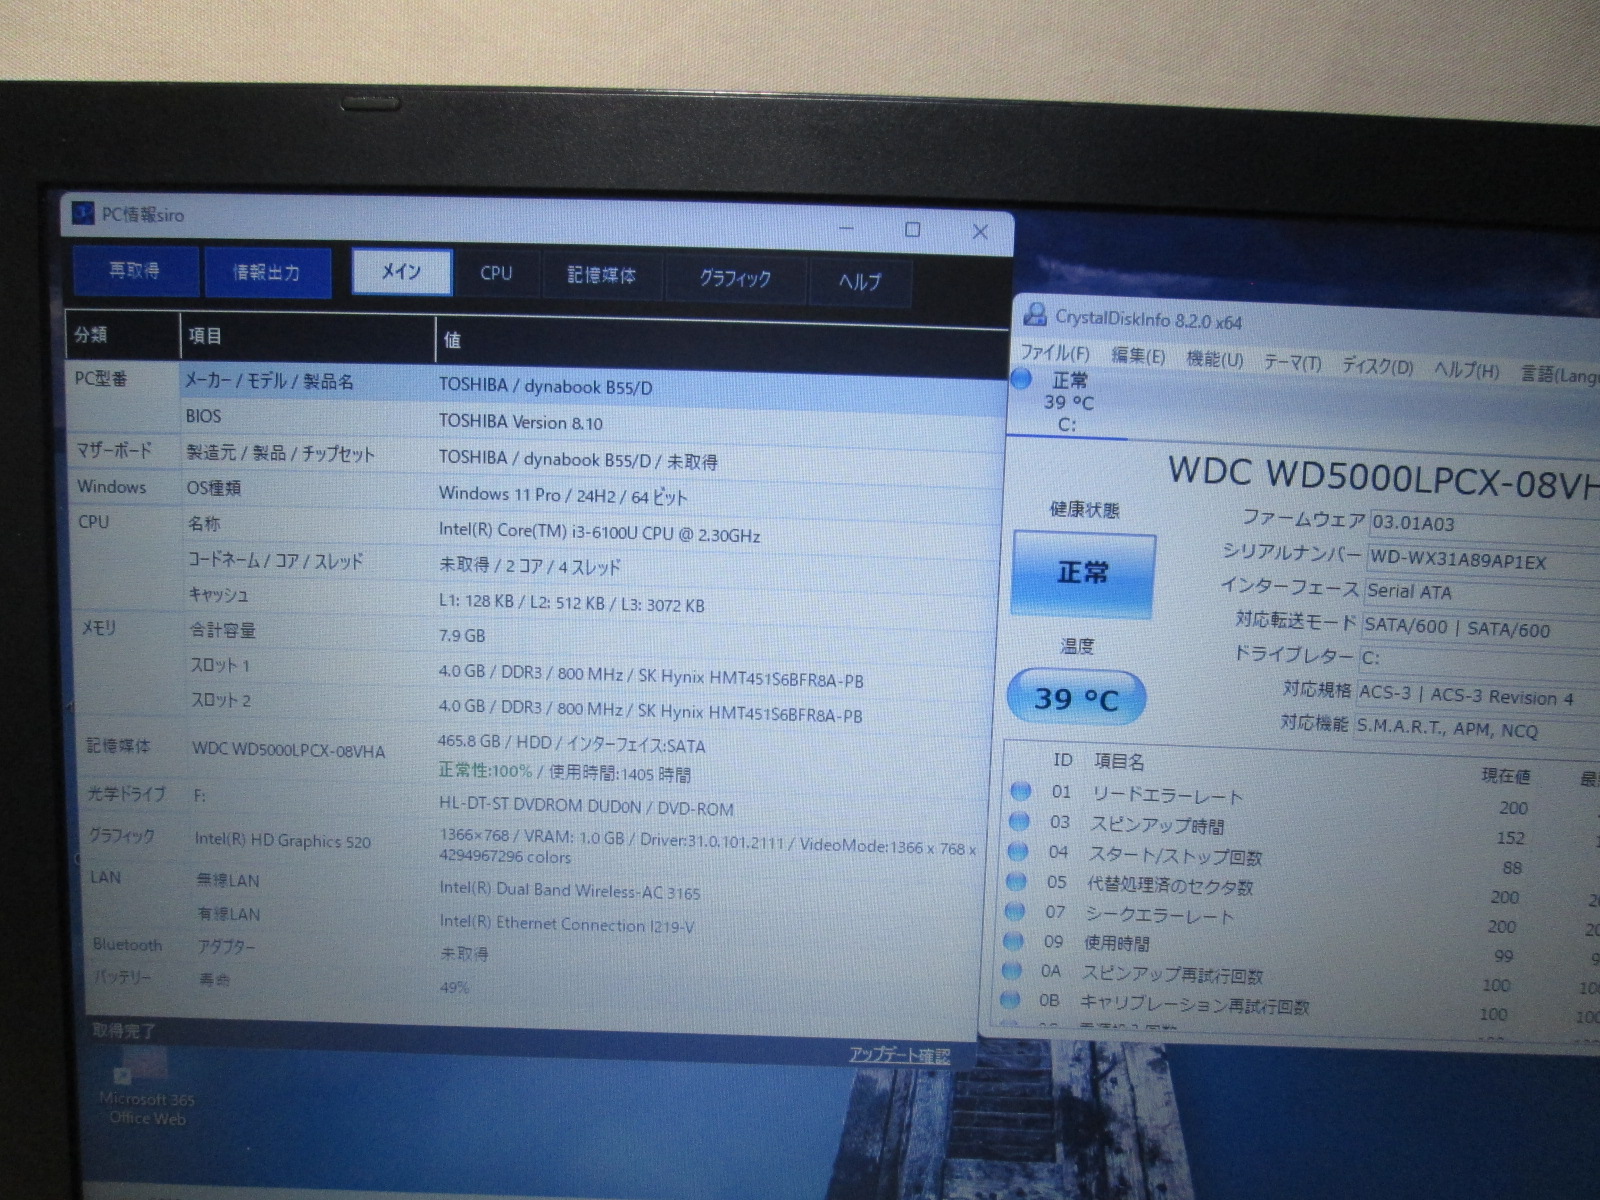Select the C: disk tab showing 39 °C
Viewport: 1600px width, 1200px height.
tap(1067, 403)
